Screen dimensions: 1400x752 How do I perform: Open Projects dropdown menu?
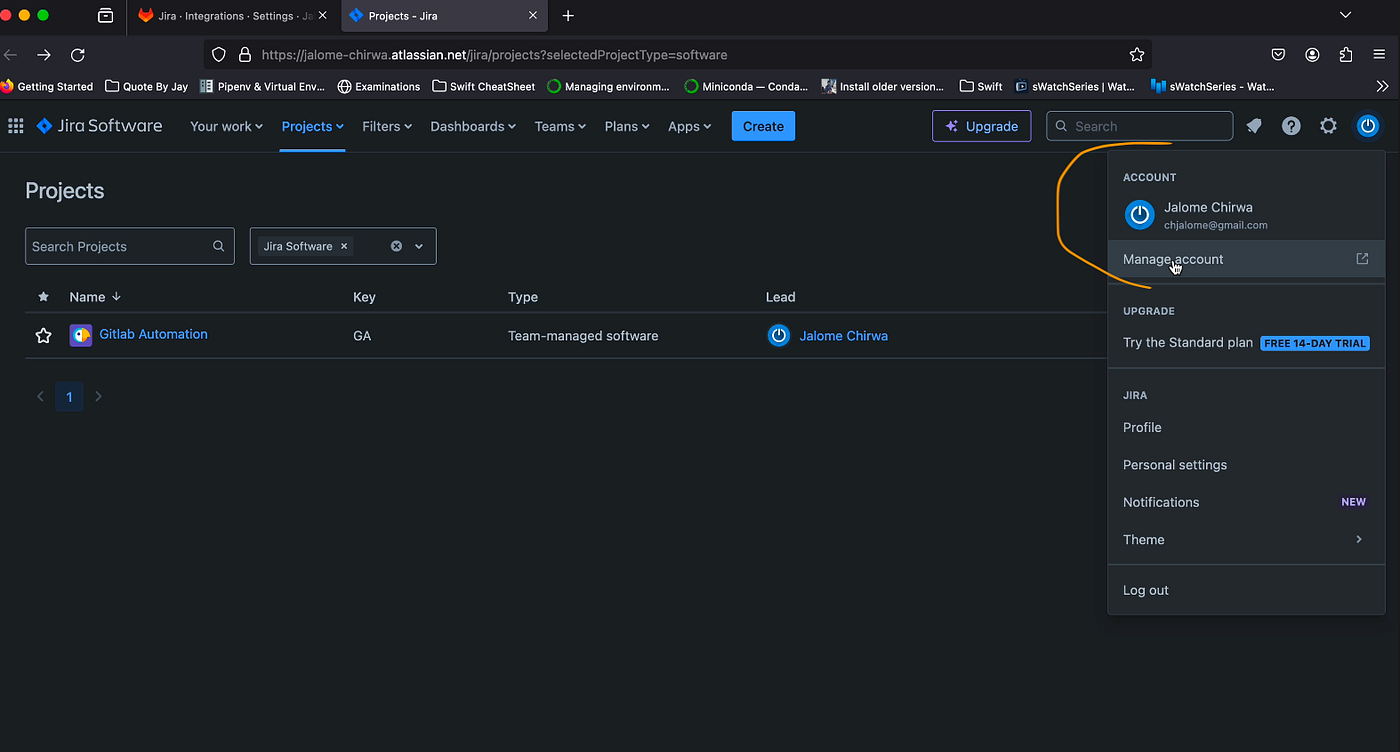[313, 126]
